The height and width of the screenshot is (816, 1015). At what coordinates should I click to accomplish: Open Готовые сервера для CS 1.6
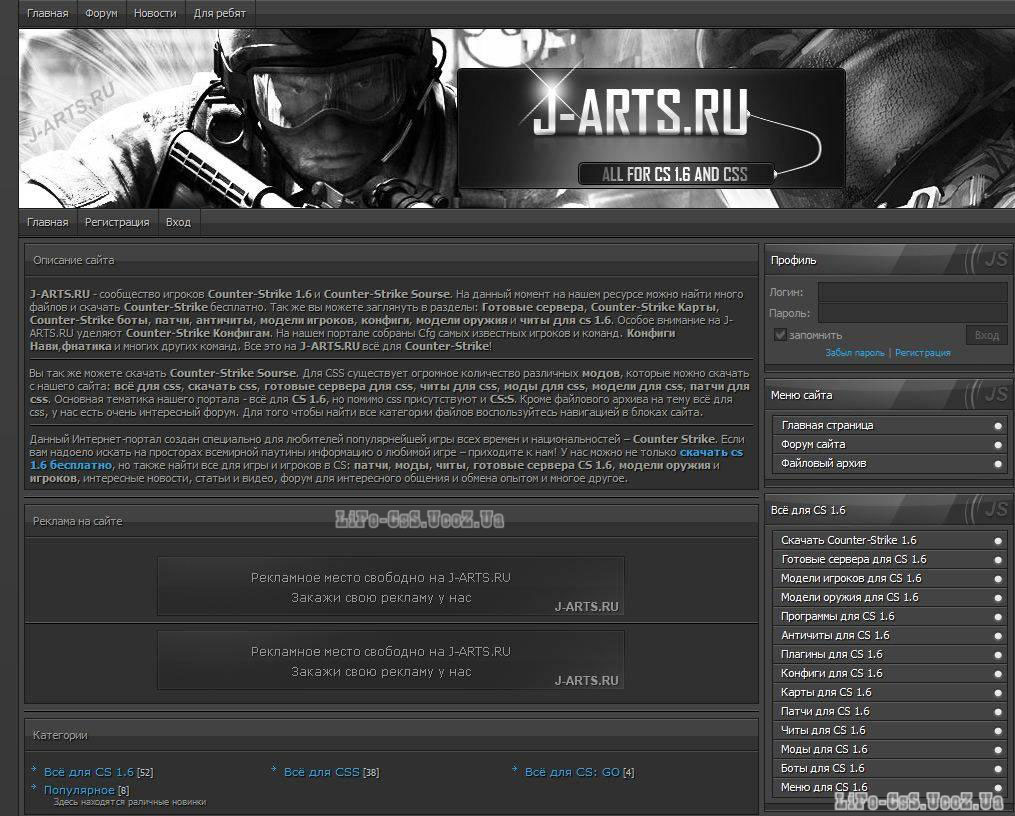pyautogui.click(x=890, y=559)
